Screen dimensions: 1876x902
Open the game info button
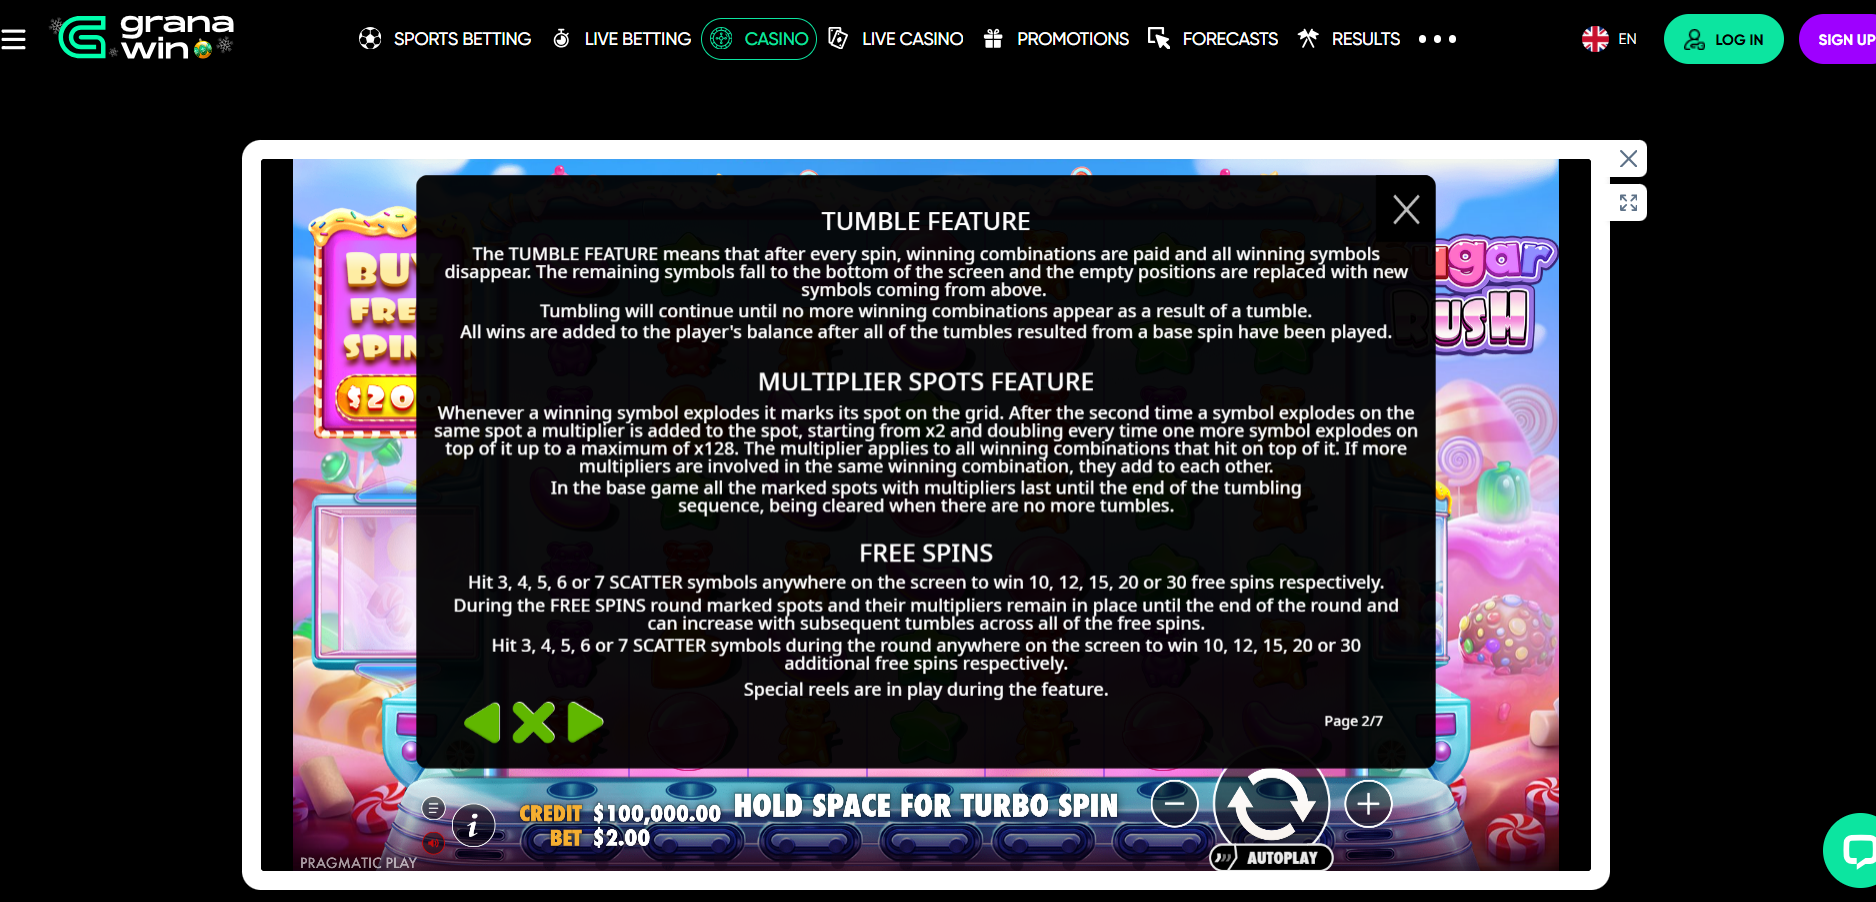pyautogui.click(x=473, y=826)
